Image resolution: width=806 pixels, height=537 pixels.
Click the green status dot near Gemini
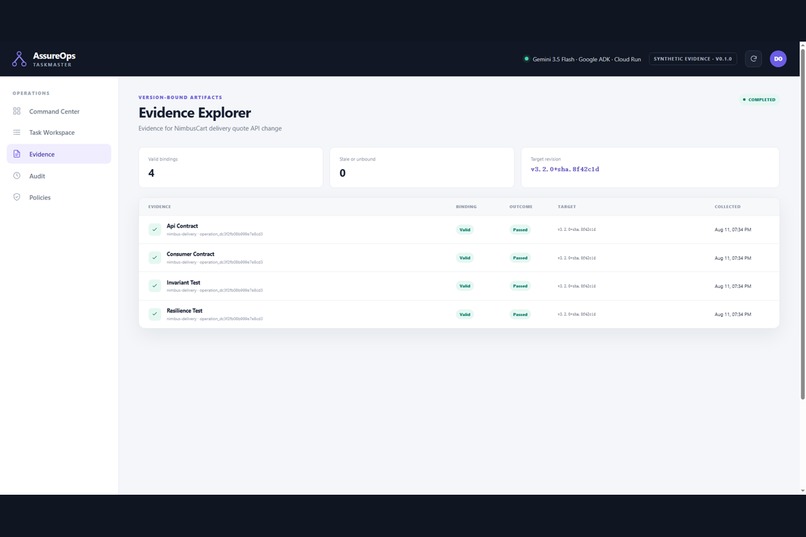526,59
